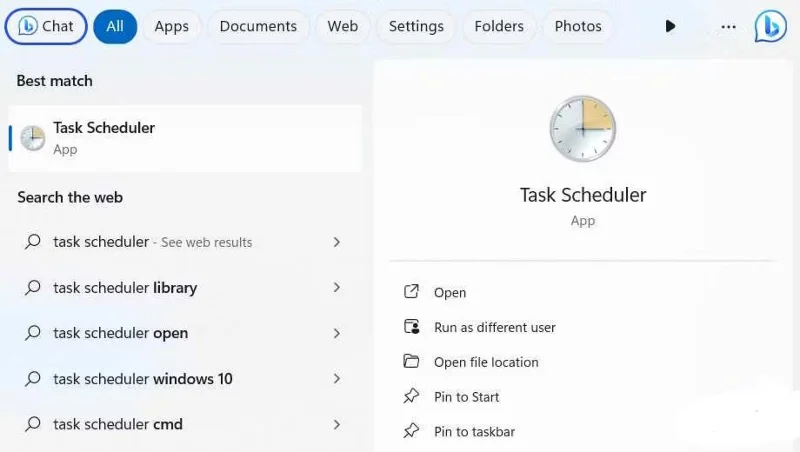Image resolution: width=800 pixels, height=452 pixels.
Task: Open the Task Scheduler best match result
Action: click(x=185, y=138)
